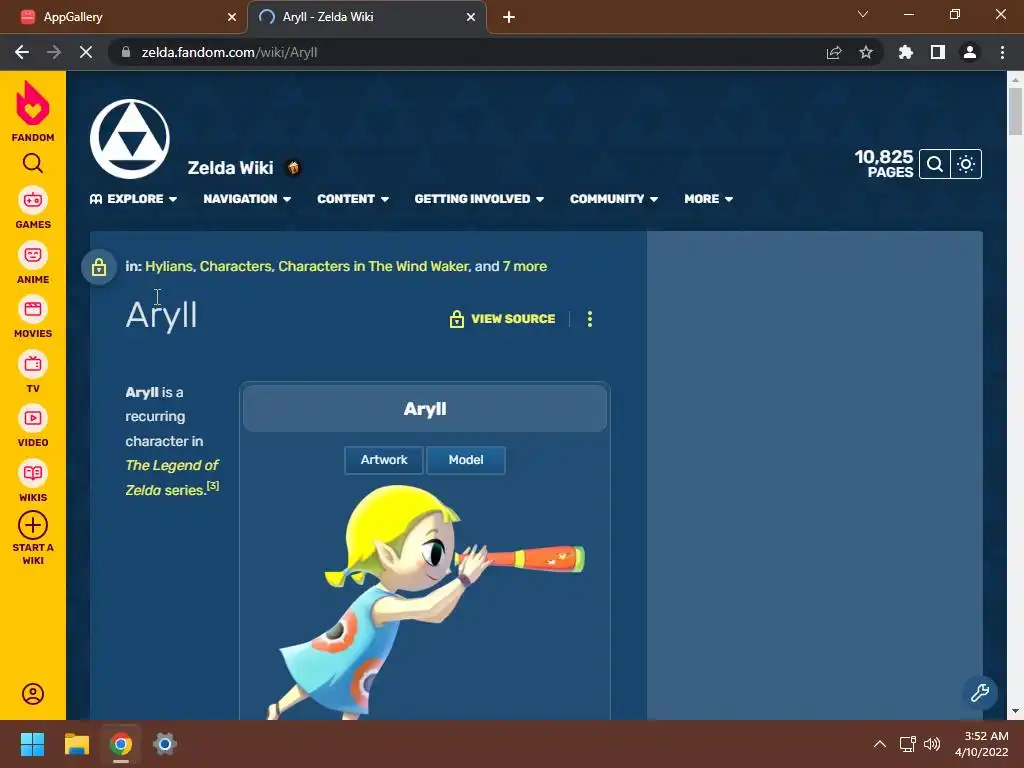Expand the More dropdown menu

point(708,199)
